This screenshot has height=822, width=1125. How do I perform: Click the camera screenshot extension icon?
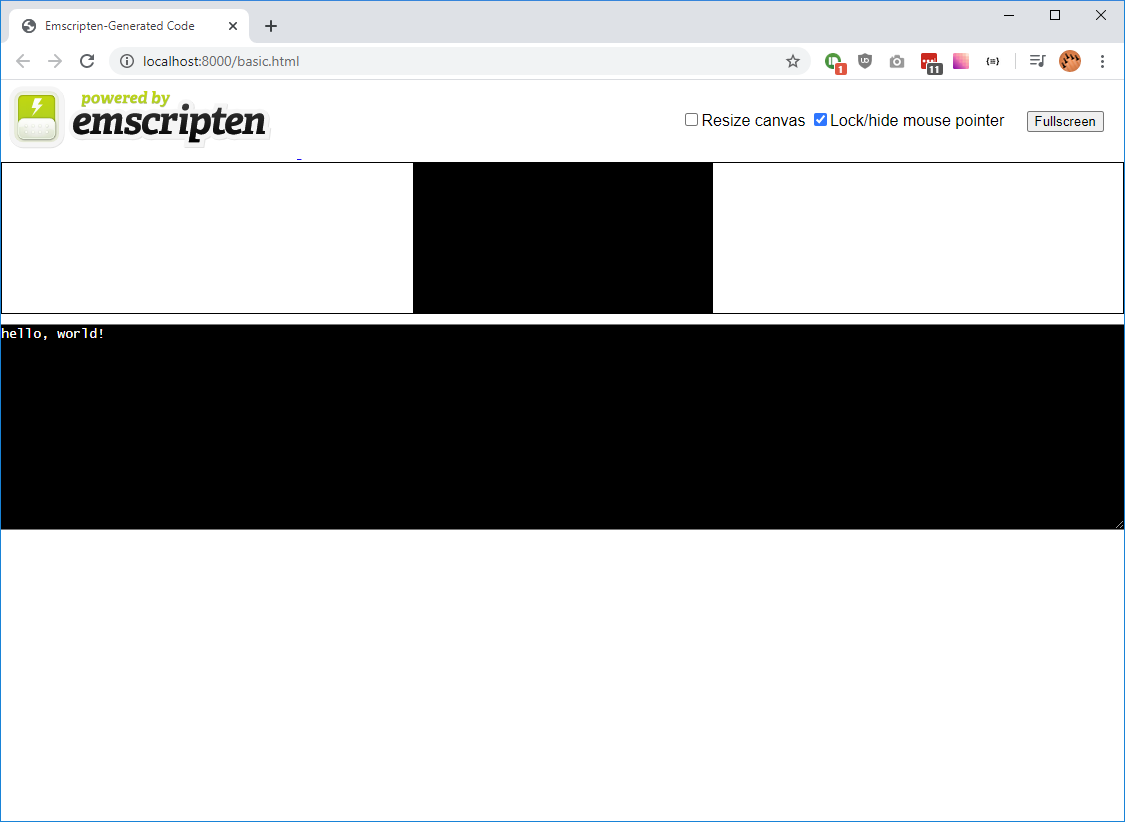pos(897,62)
